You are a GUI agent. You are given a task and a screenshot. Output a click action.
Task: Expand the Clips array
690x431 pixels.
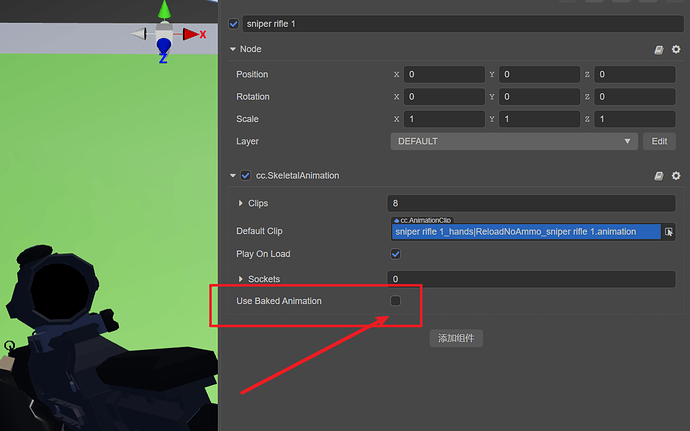(x=240, y=203)
